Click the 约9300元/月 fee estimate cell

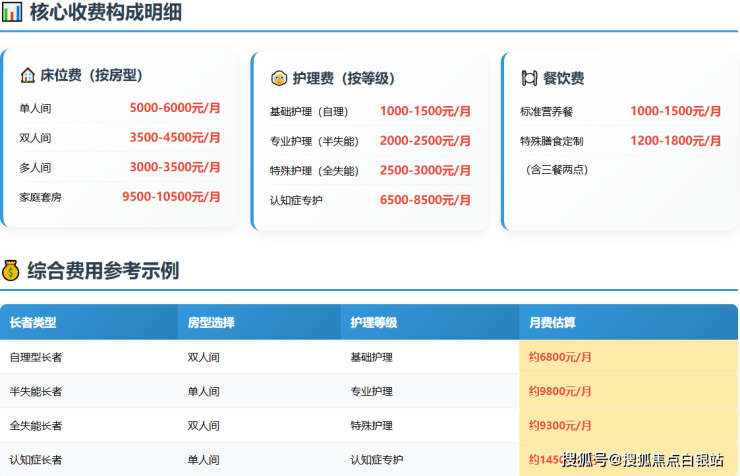[x=560, y=425]
